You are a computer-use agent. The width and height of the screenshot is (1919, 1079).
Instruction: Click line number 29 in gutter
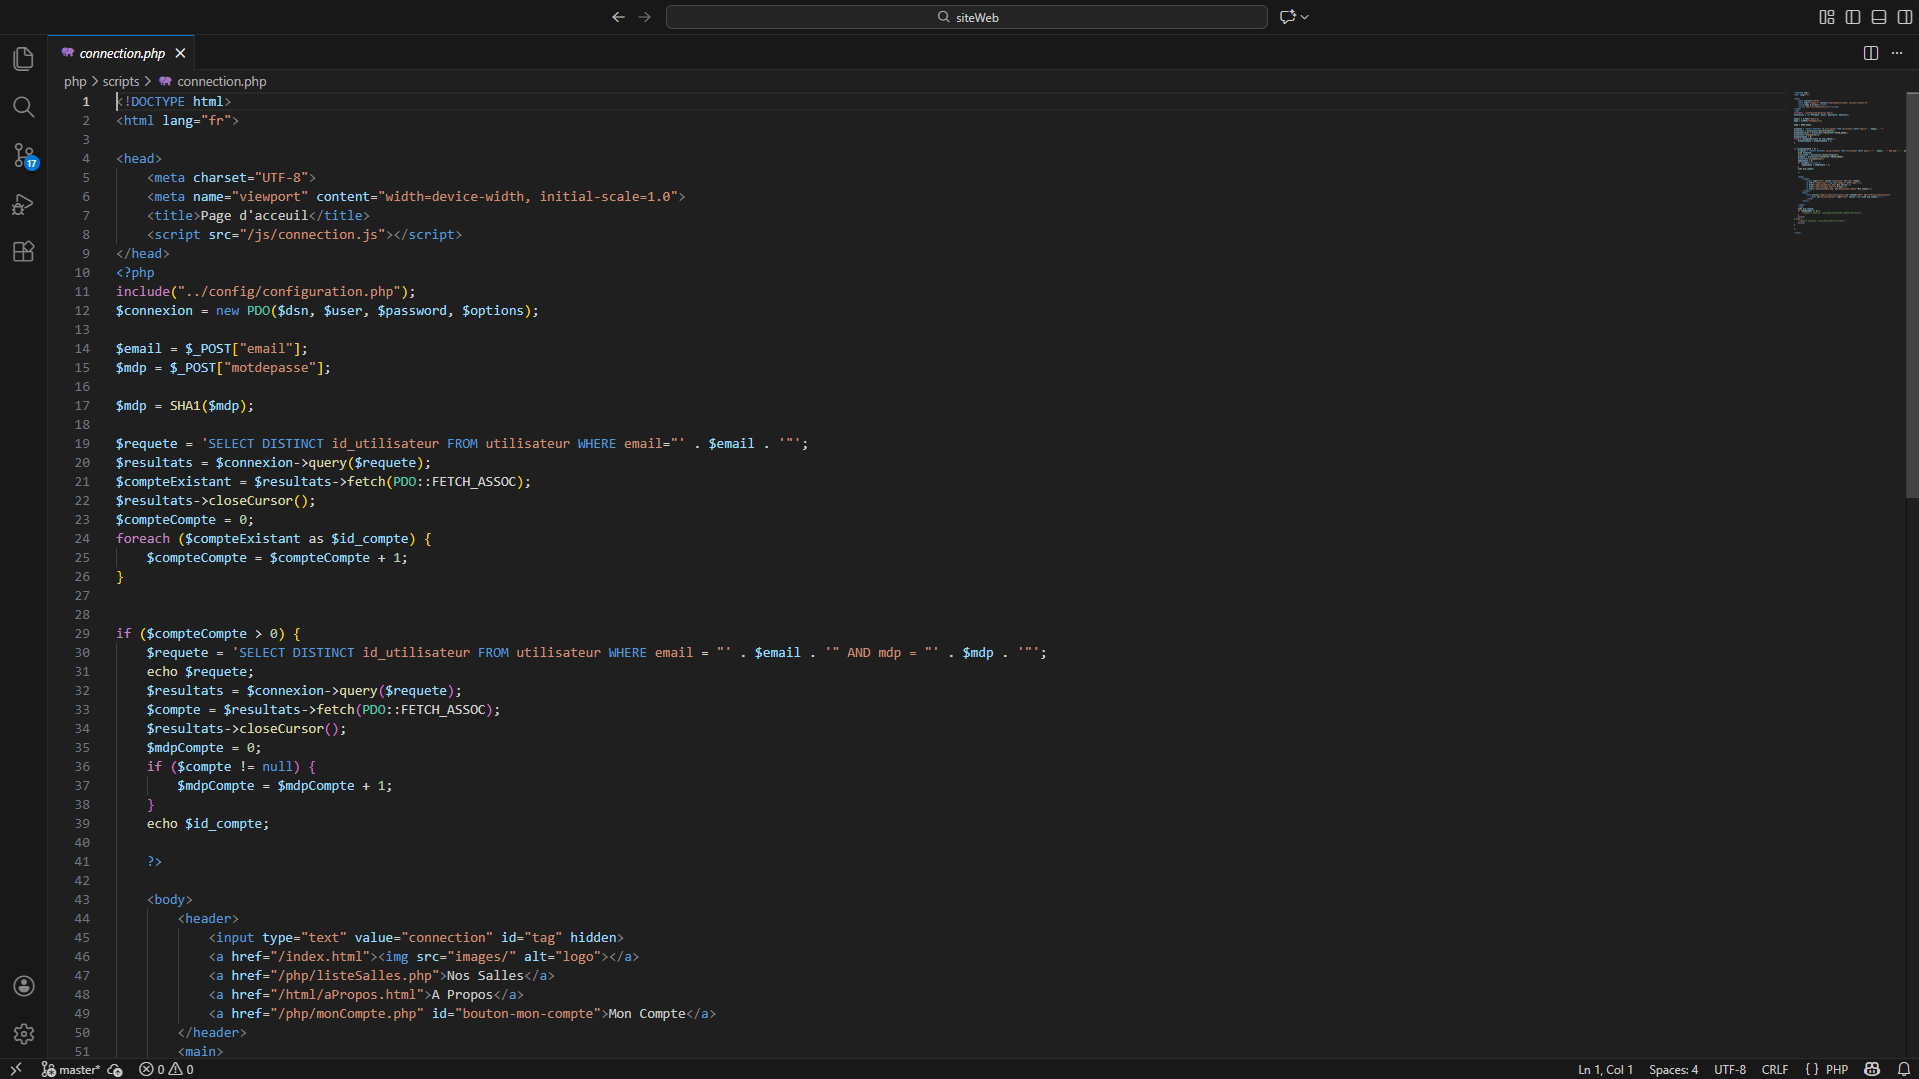[x=82, y=633]
